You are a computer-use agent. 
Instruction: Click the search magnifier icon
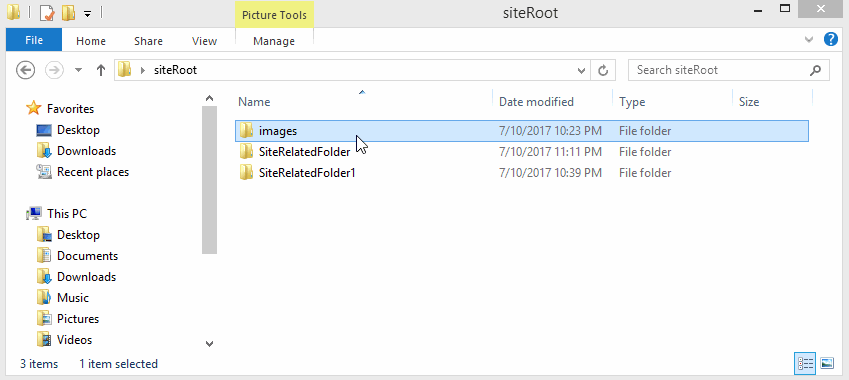815,70
